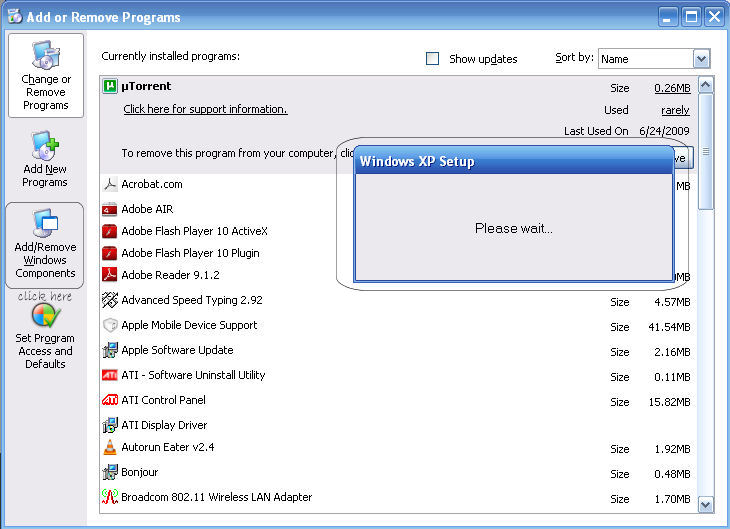
Task: Minimize the Add or Remove Programs window
Action: 668,17
